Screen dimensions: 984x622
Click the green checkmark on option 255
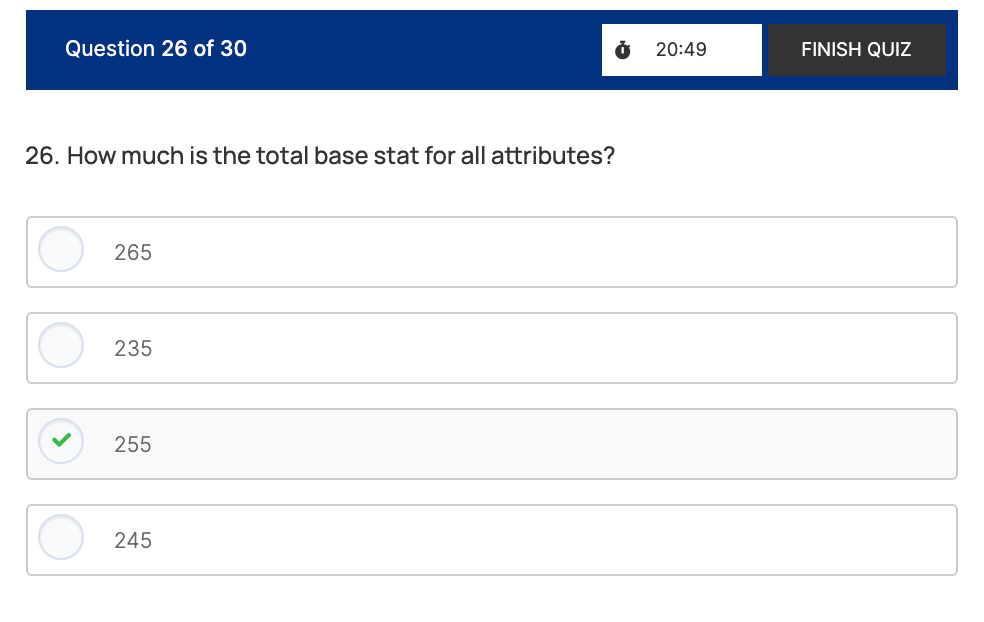pyautogui.click(x=61, y=441)
